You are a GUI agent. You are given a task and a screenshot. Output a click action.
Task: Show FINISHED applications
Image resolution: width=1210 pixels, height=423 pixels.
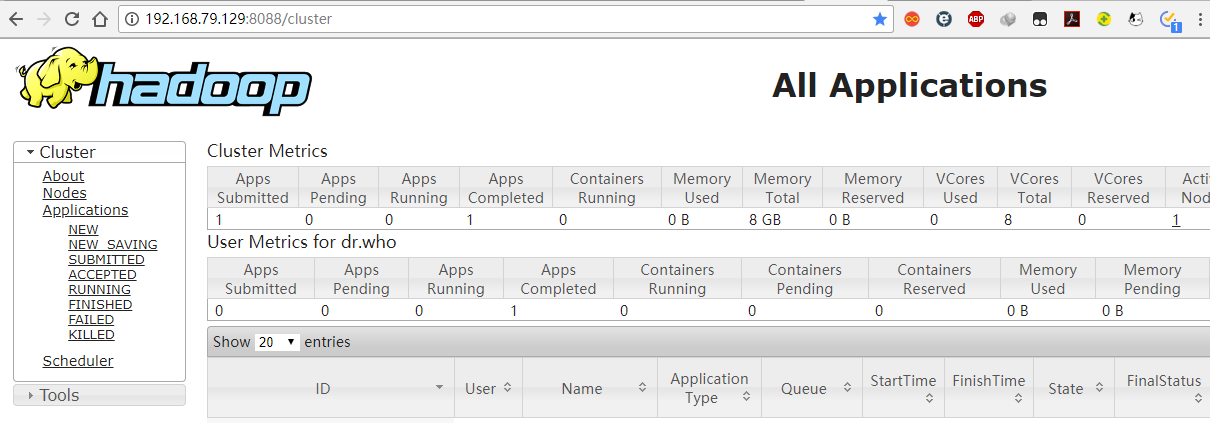click(x=100, y=305)
